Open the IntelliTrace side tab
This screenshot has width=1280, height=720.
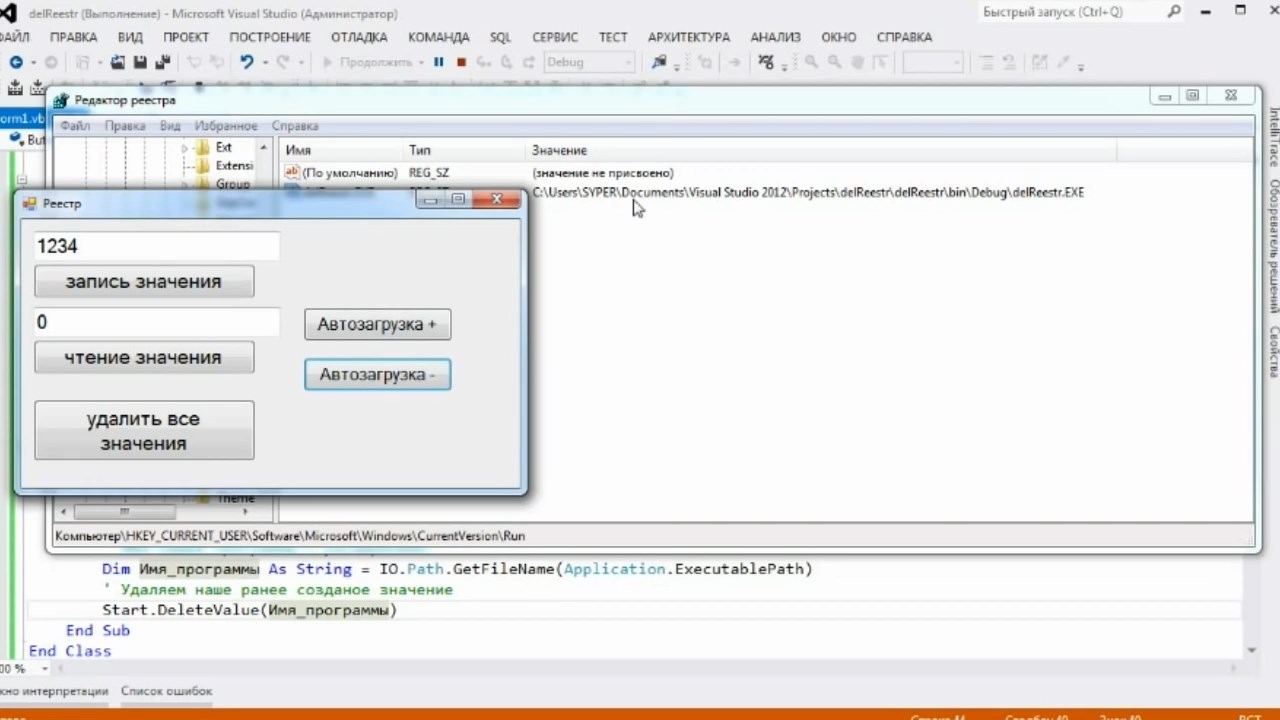point(1273,137)
